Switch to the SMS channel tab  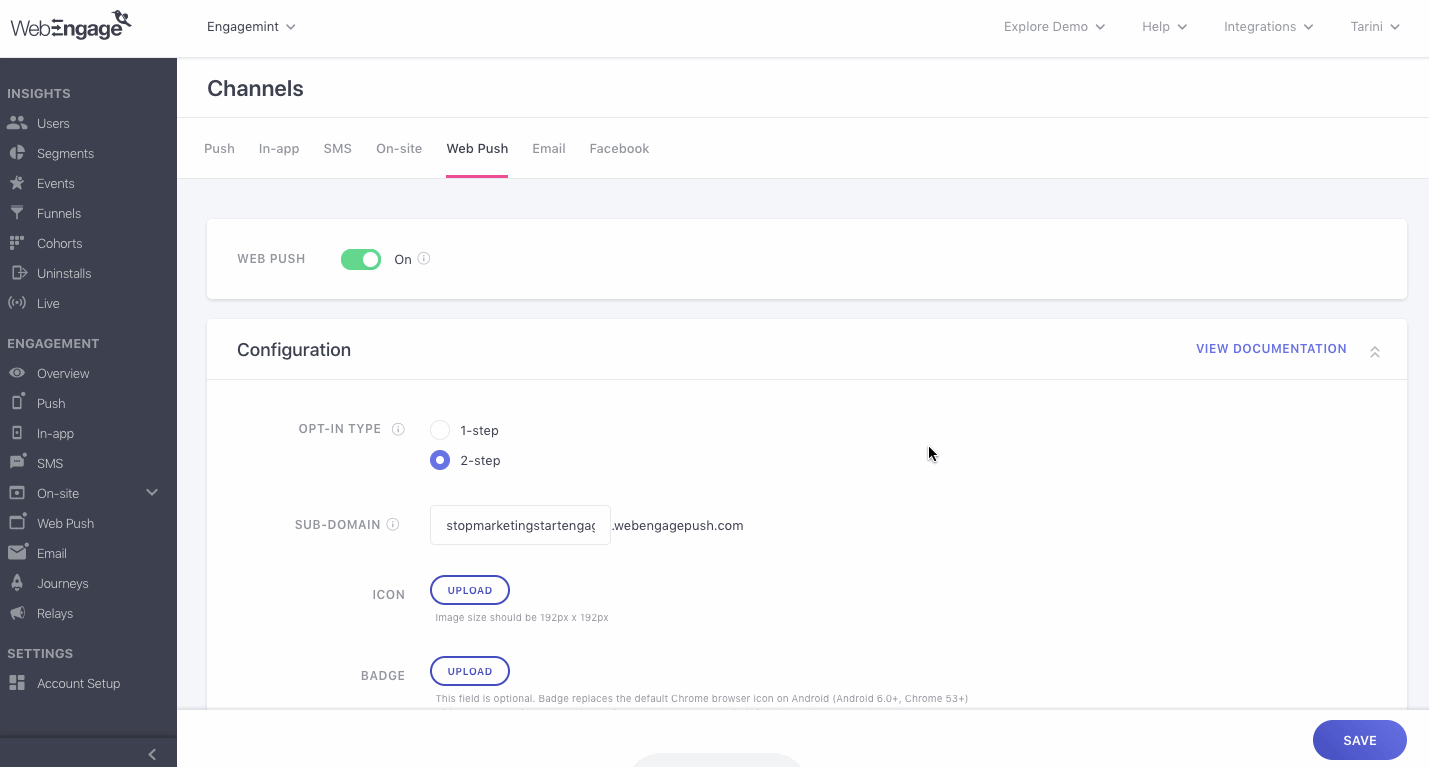[x=338, y=148]
